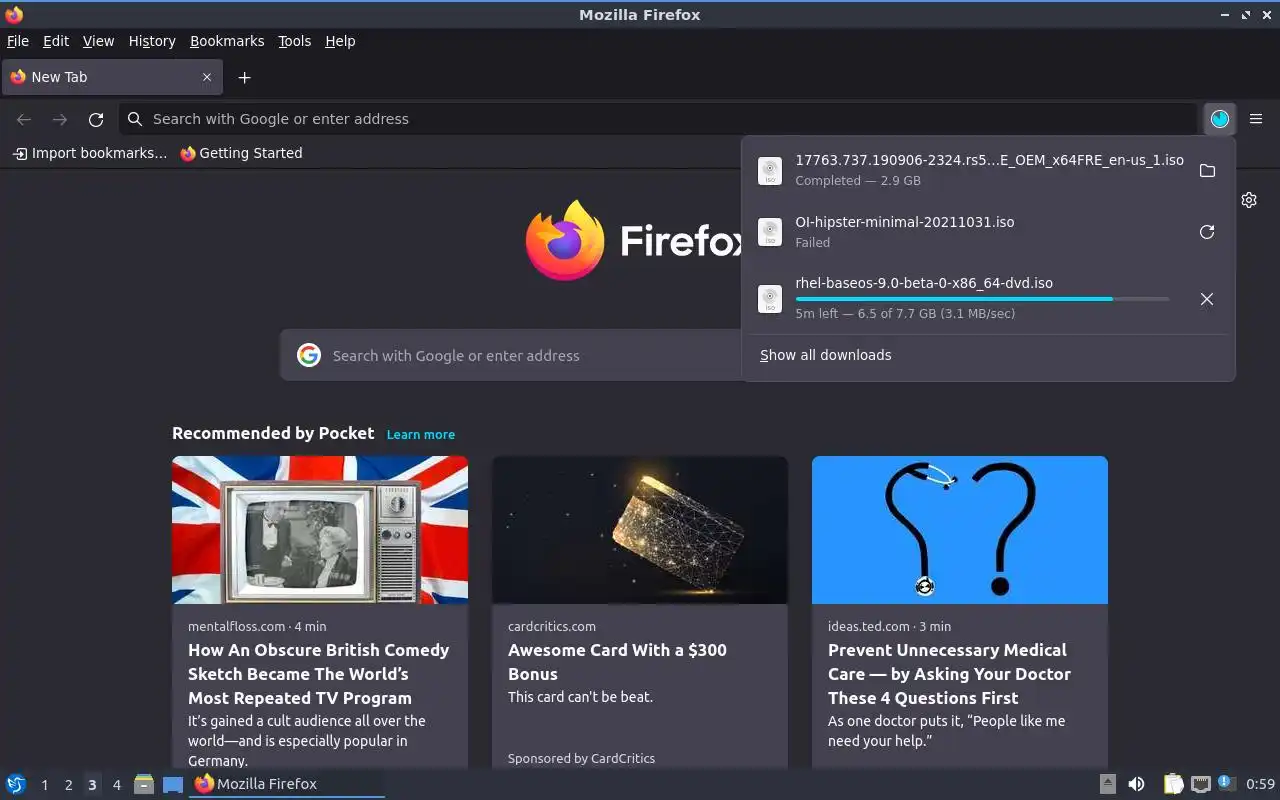Open the Bookmarks menu
1280x800 pixels.
(x=227, y=41)
